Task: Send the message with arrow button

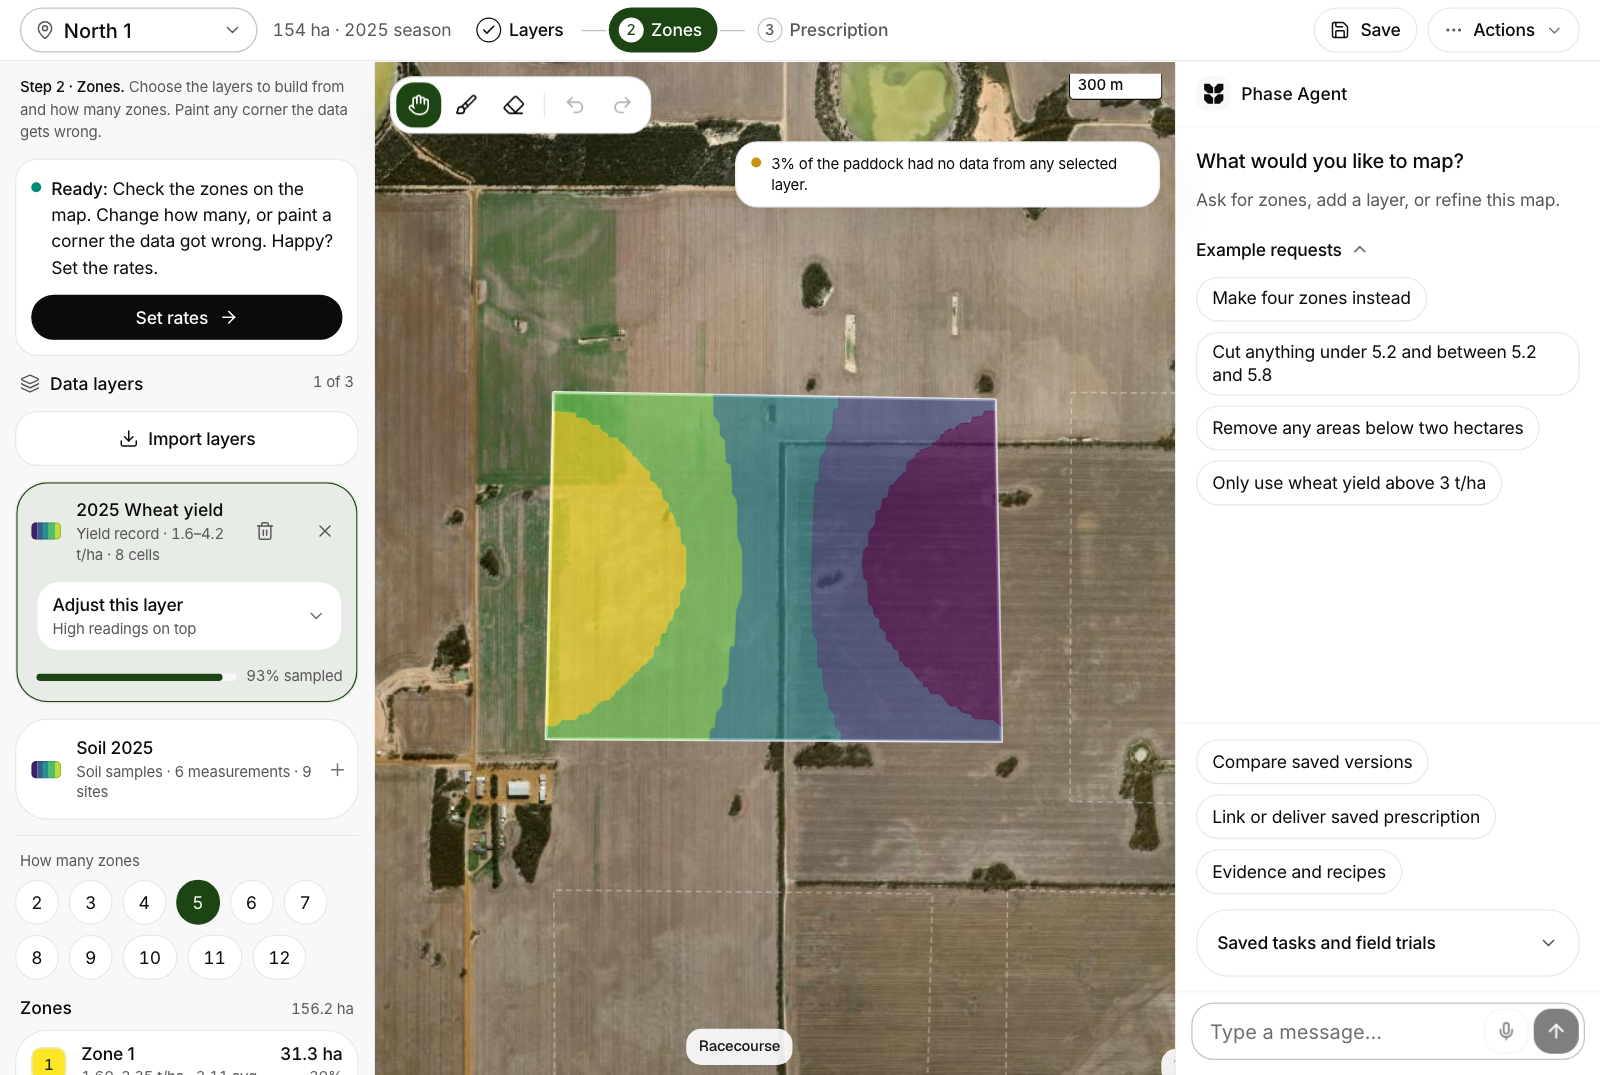Action: [x=1556, y=1031]
